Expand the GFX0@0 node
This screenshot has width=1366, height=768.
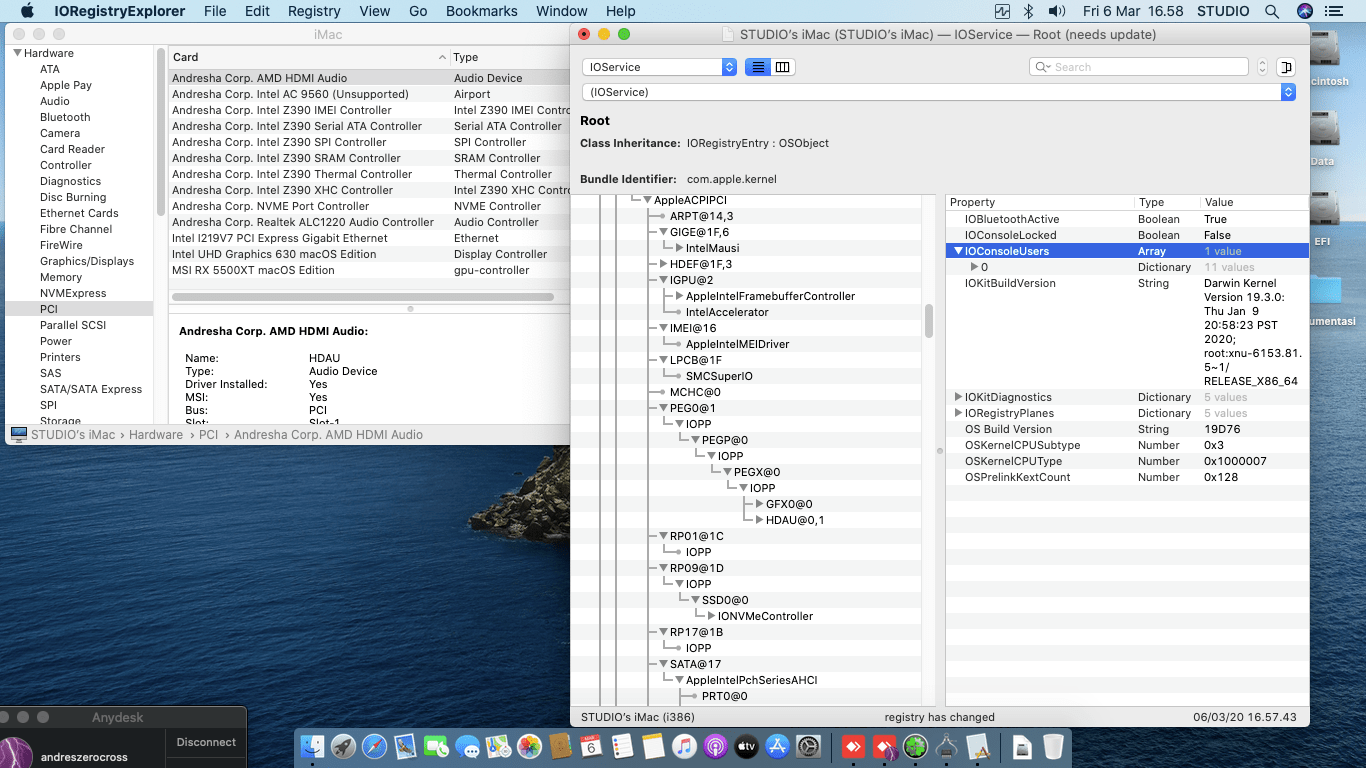click(x=759, y=504)
